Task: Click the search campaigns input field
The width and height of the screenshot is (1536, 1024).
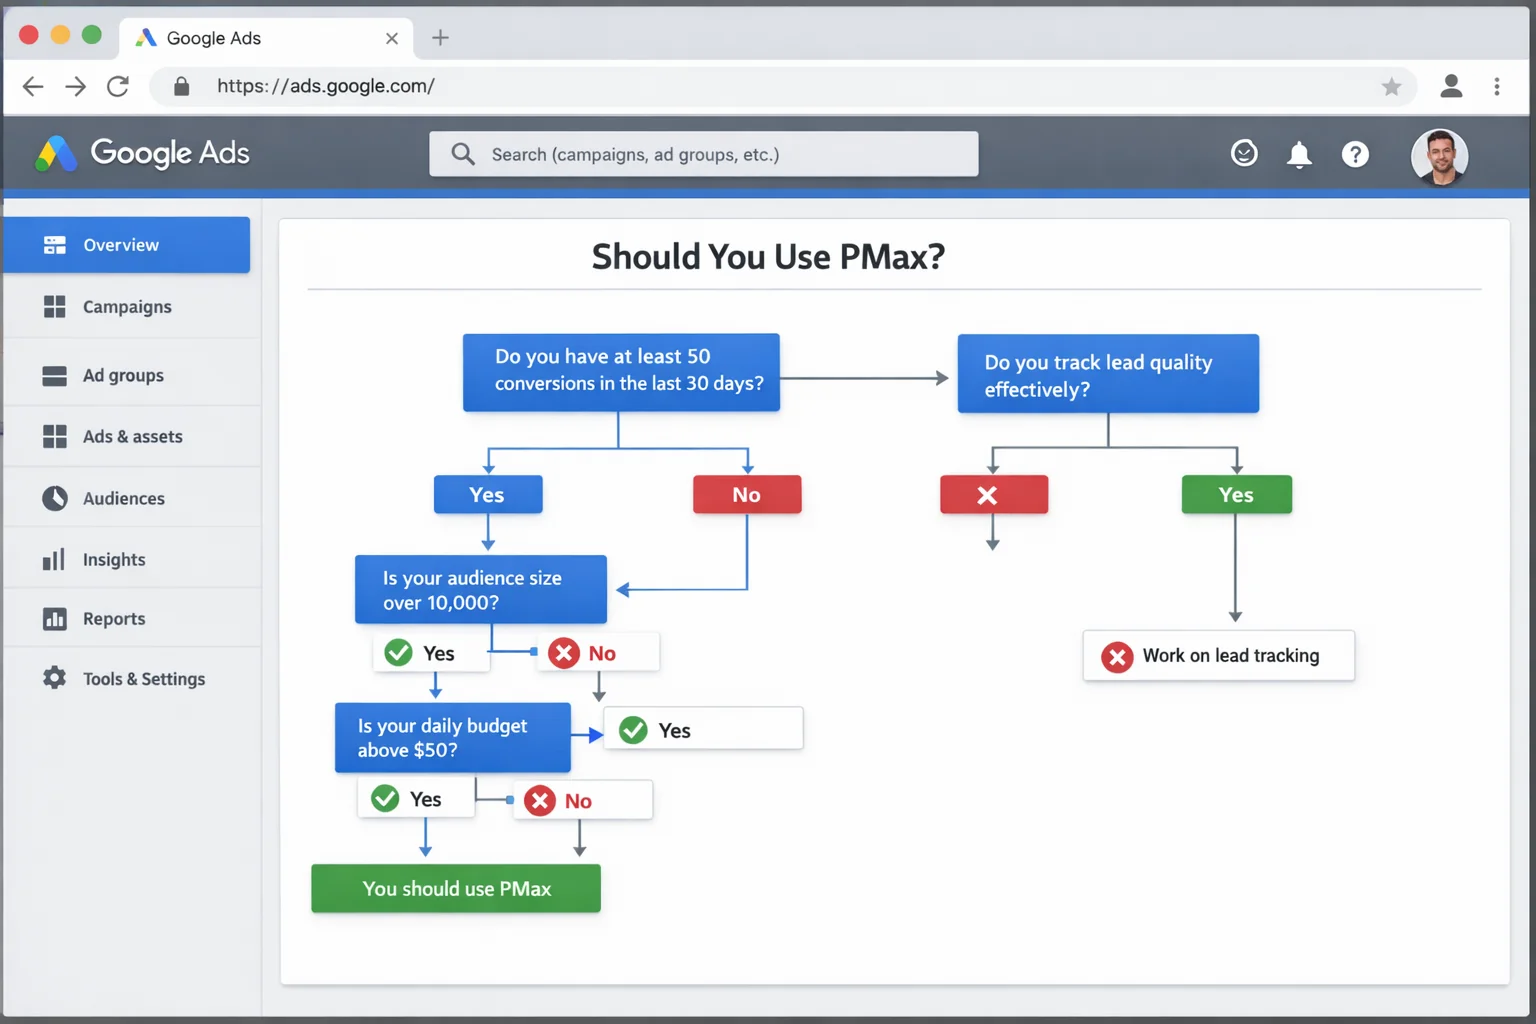Action: click(704, 153)
